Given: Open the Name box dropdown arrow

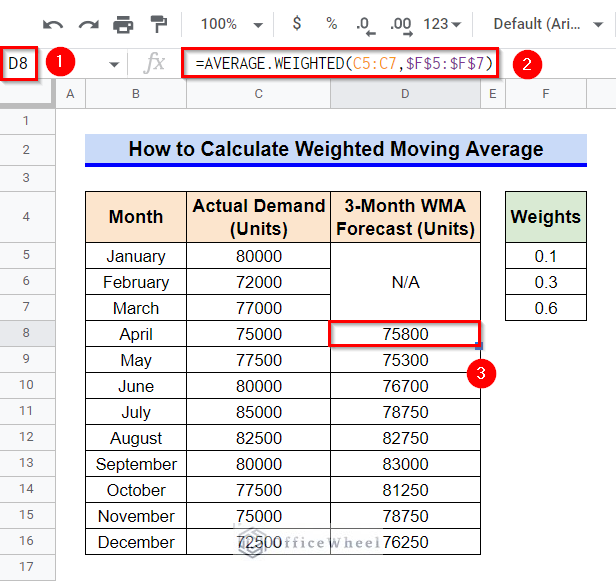Looking at the screenshot, I should point(114,64).
